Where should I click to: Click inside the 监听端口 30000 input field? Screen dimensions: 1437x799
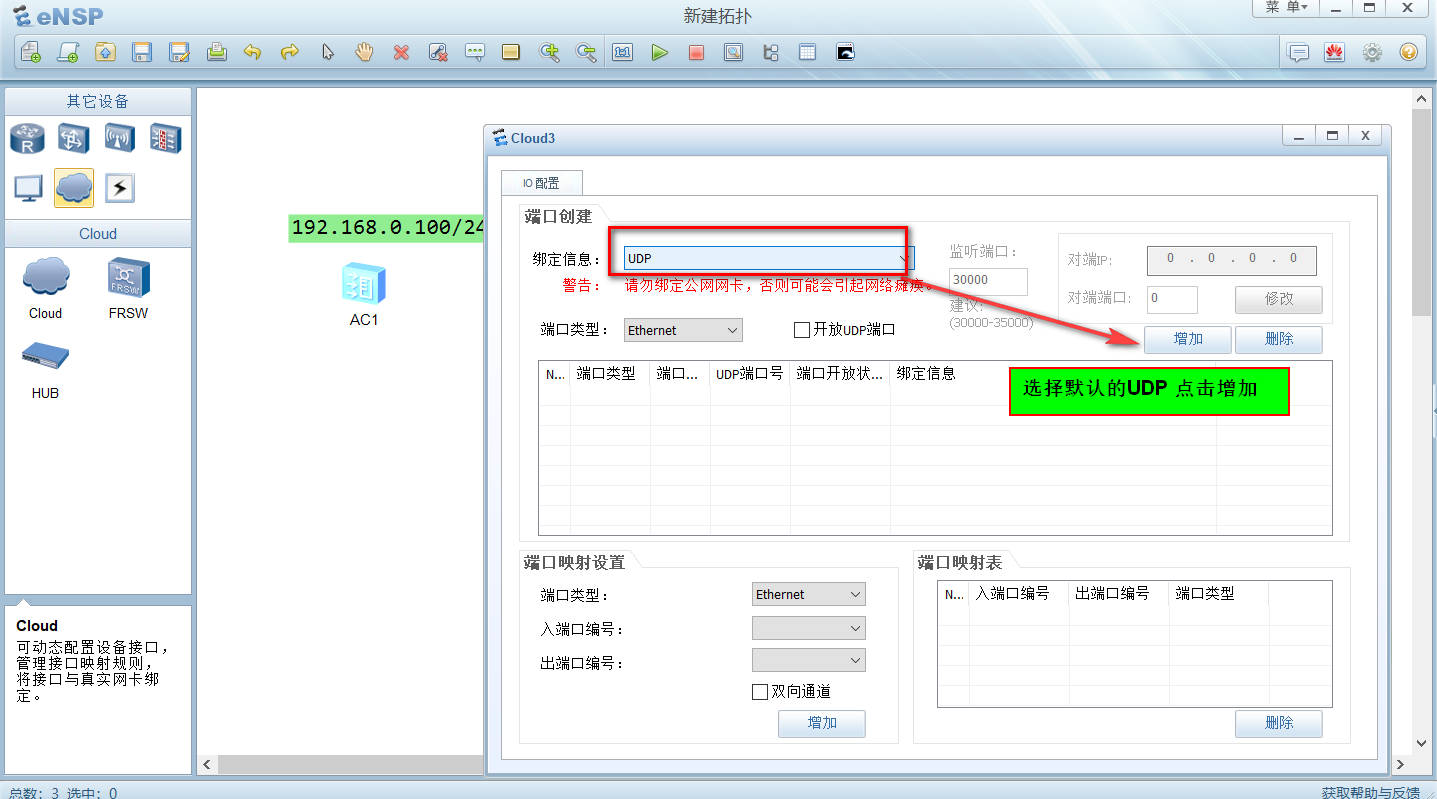(986, 281)
